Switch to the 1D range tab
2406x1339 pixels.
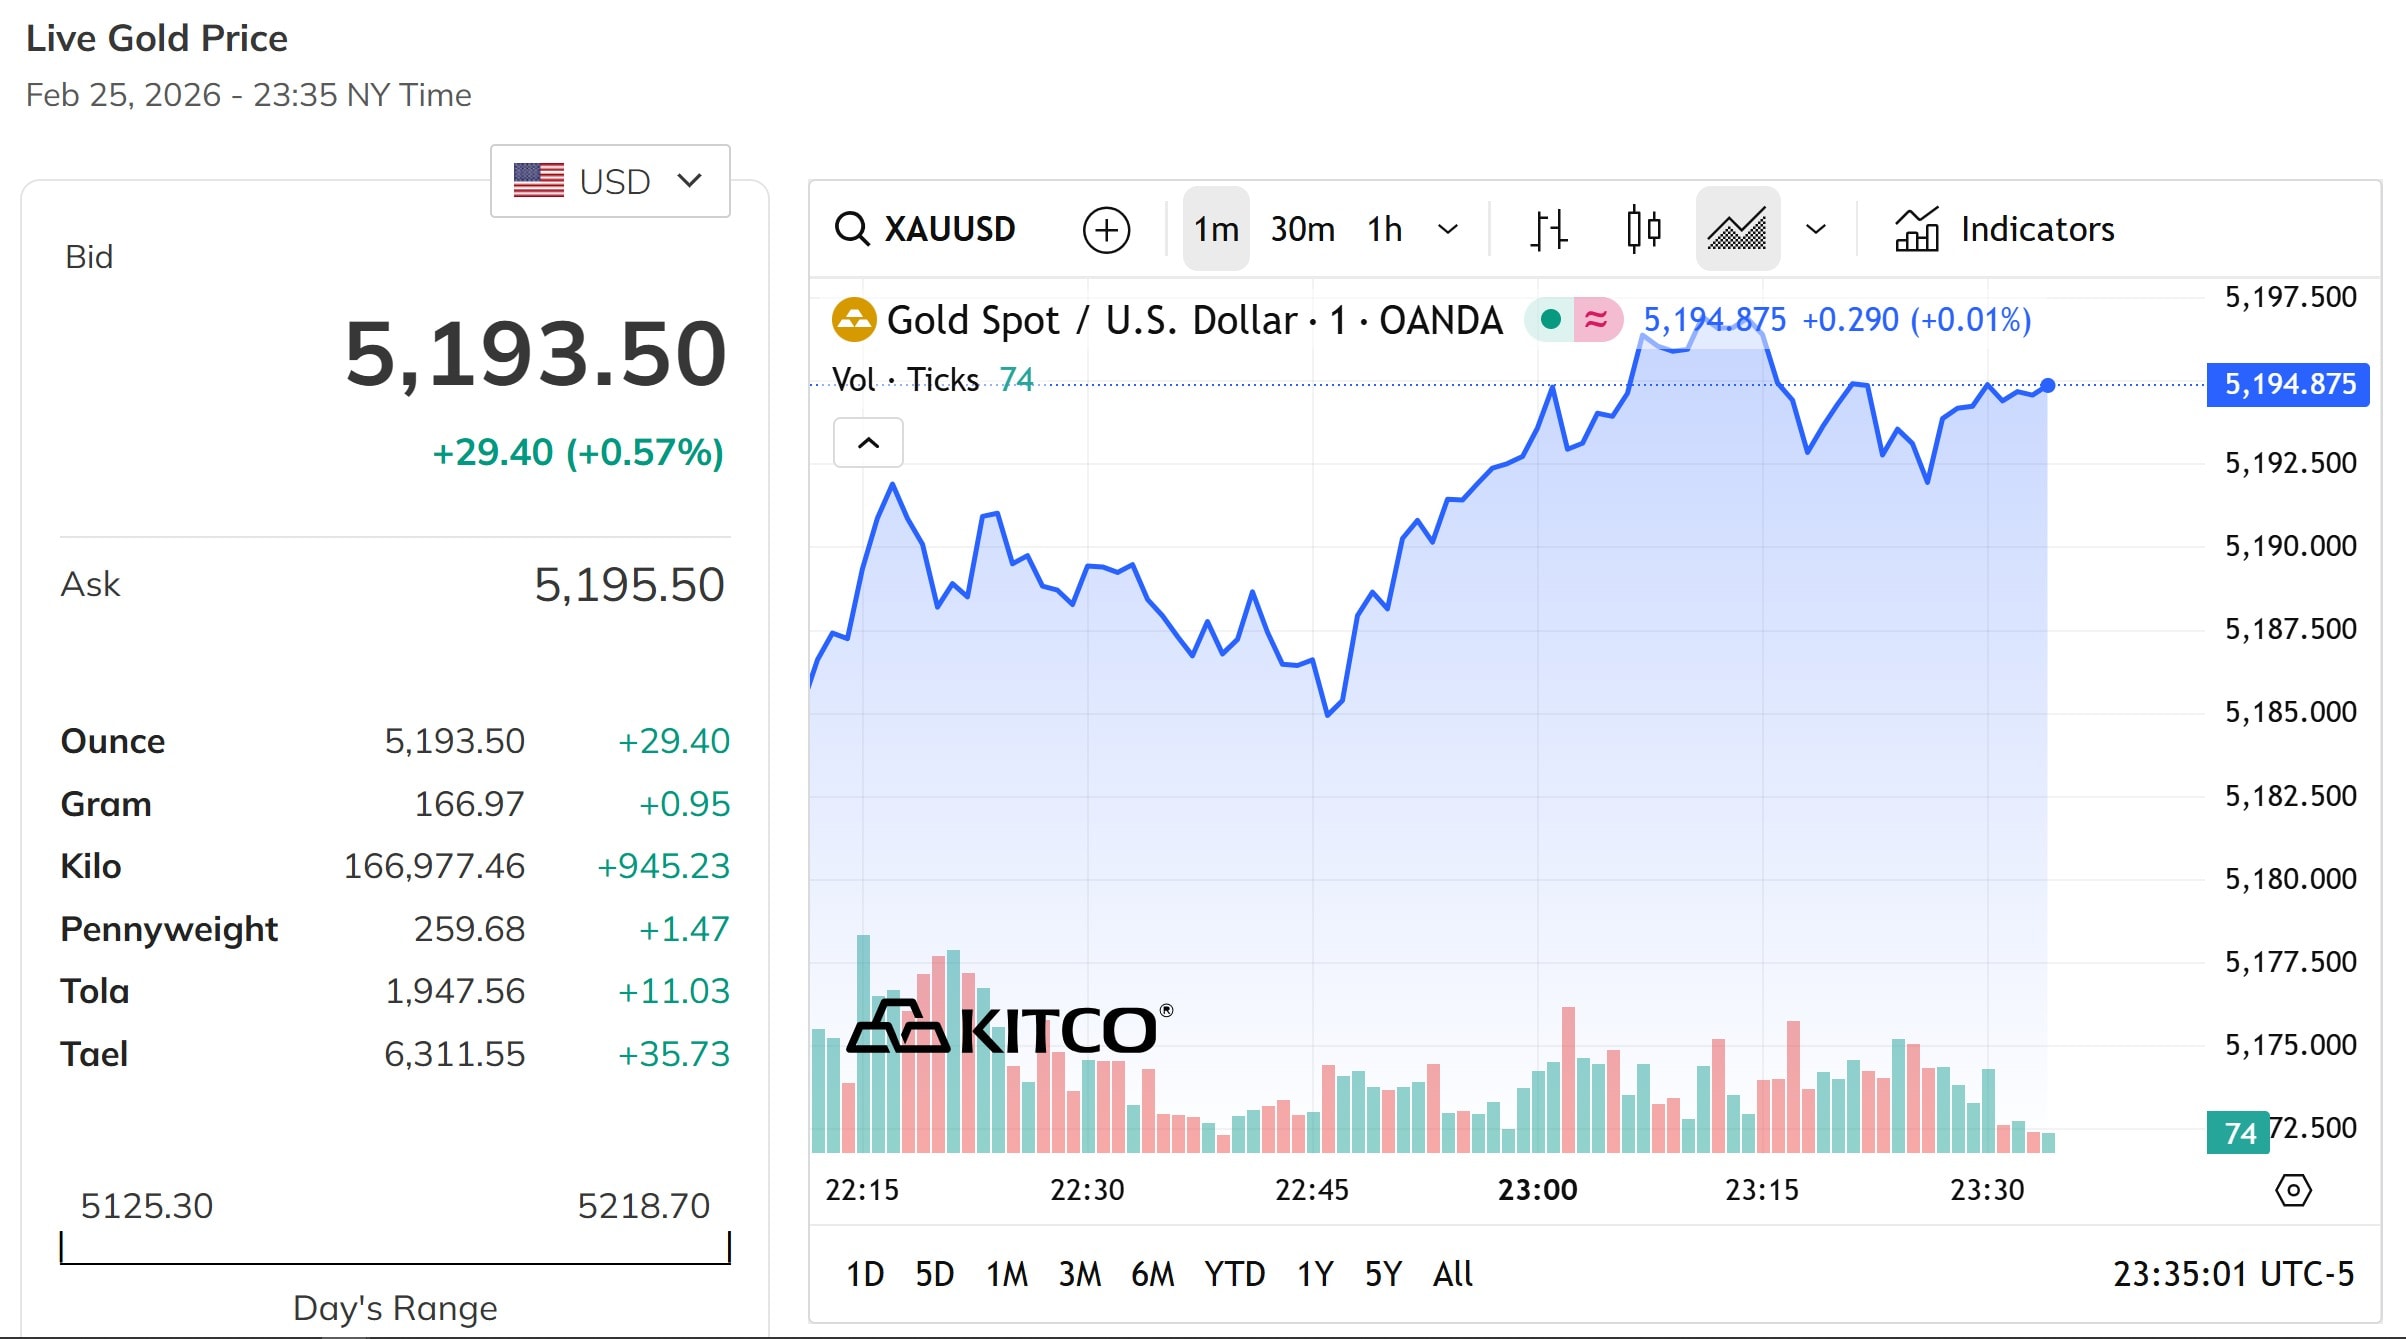[864, 1274]
